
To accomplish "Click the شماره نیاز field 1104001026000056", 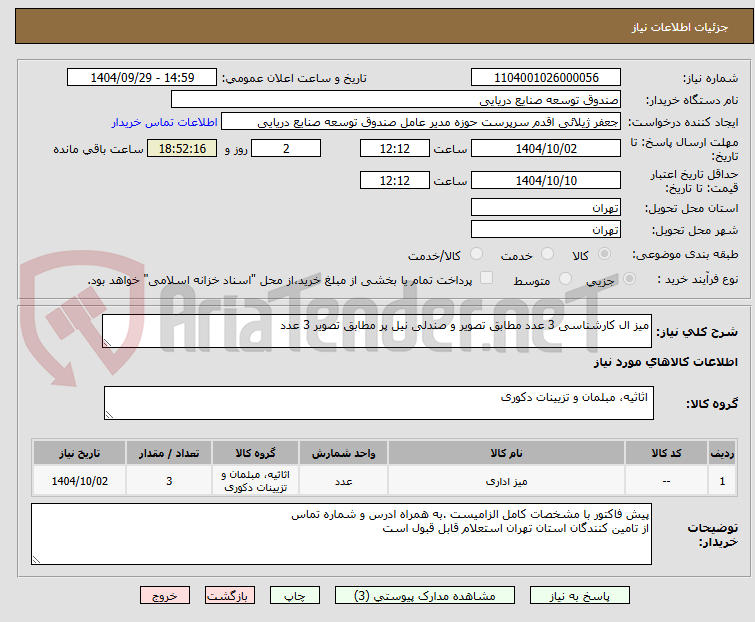I will coord(546,78).
